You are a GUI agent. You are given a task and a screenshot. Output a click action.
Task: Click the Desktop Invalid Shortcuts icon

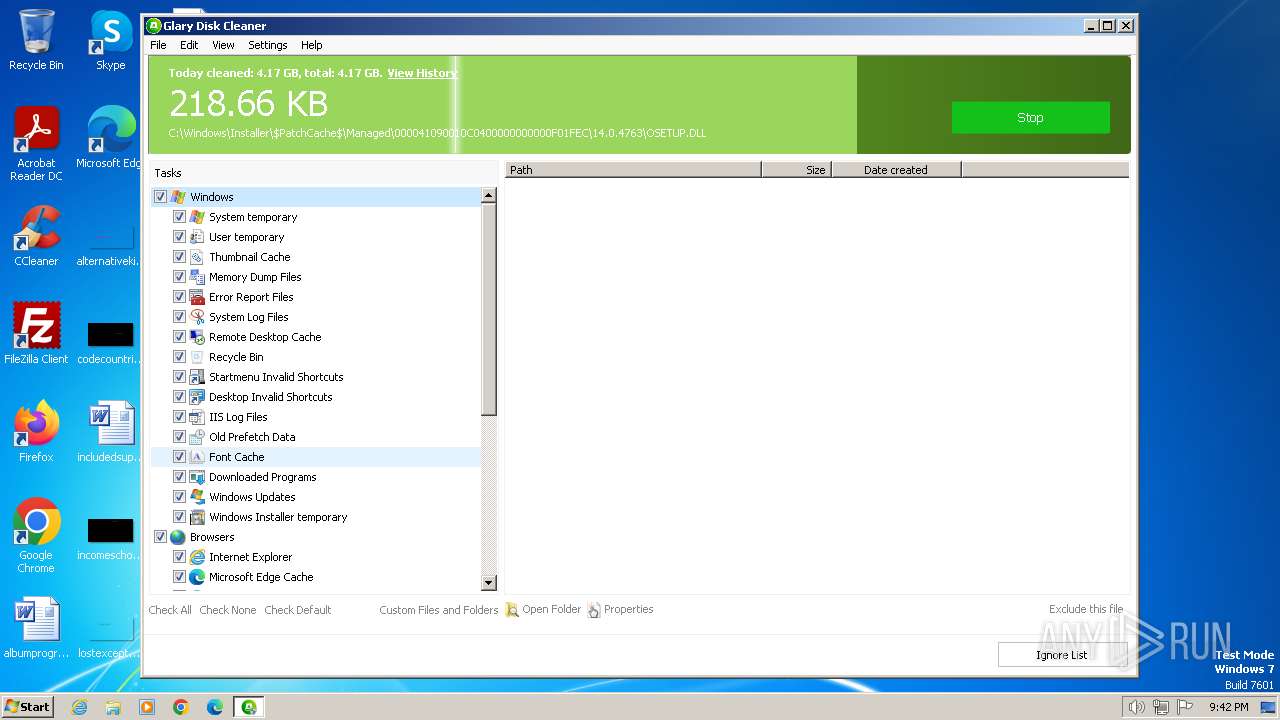point(197,397)
